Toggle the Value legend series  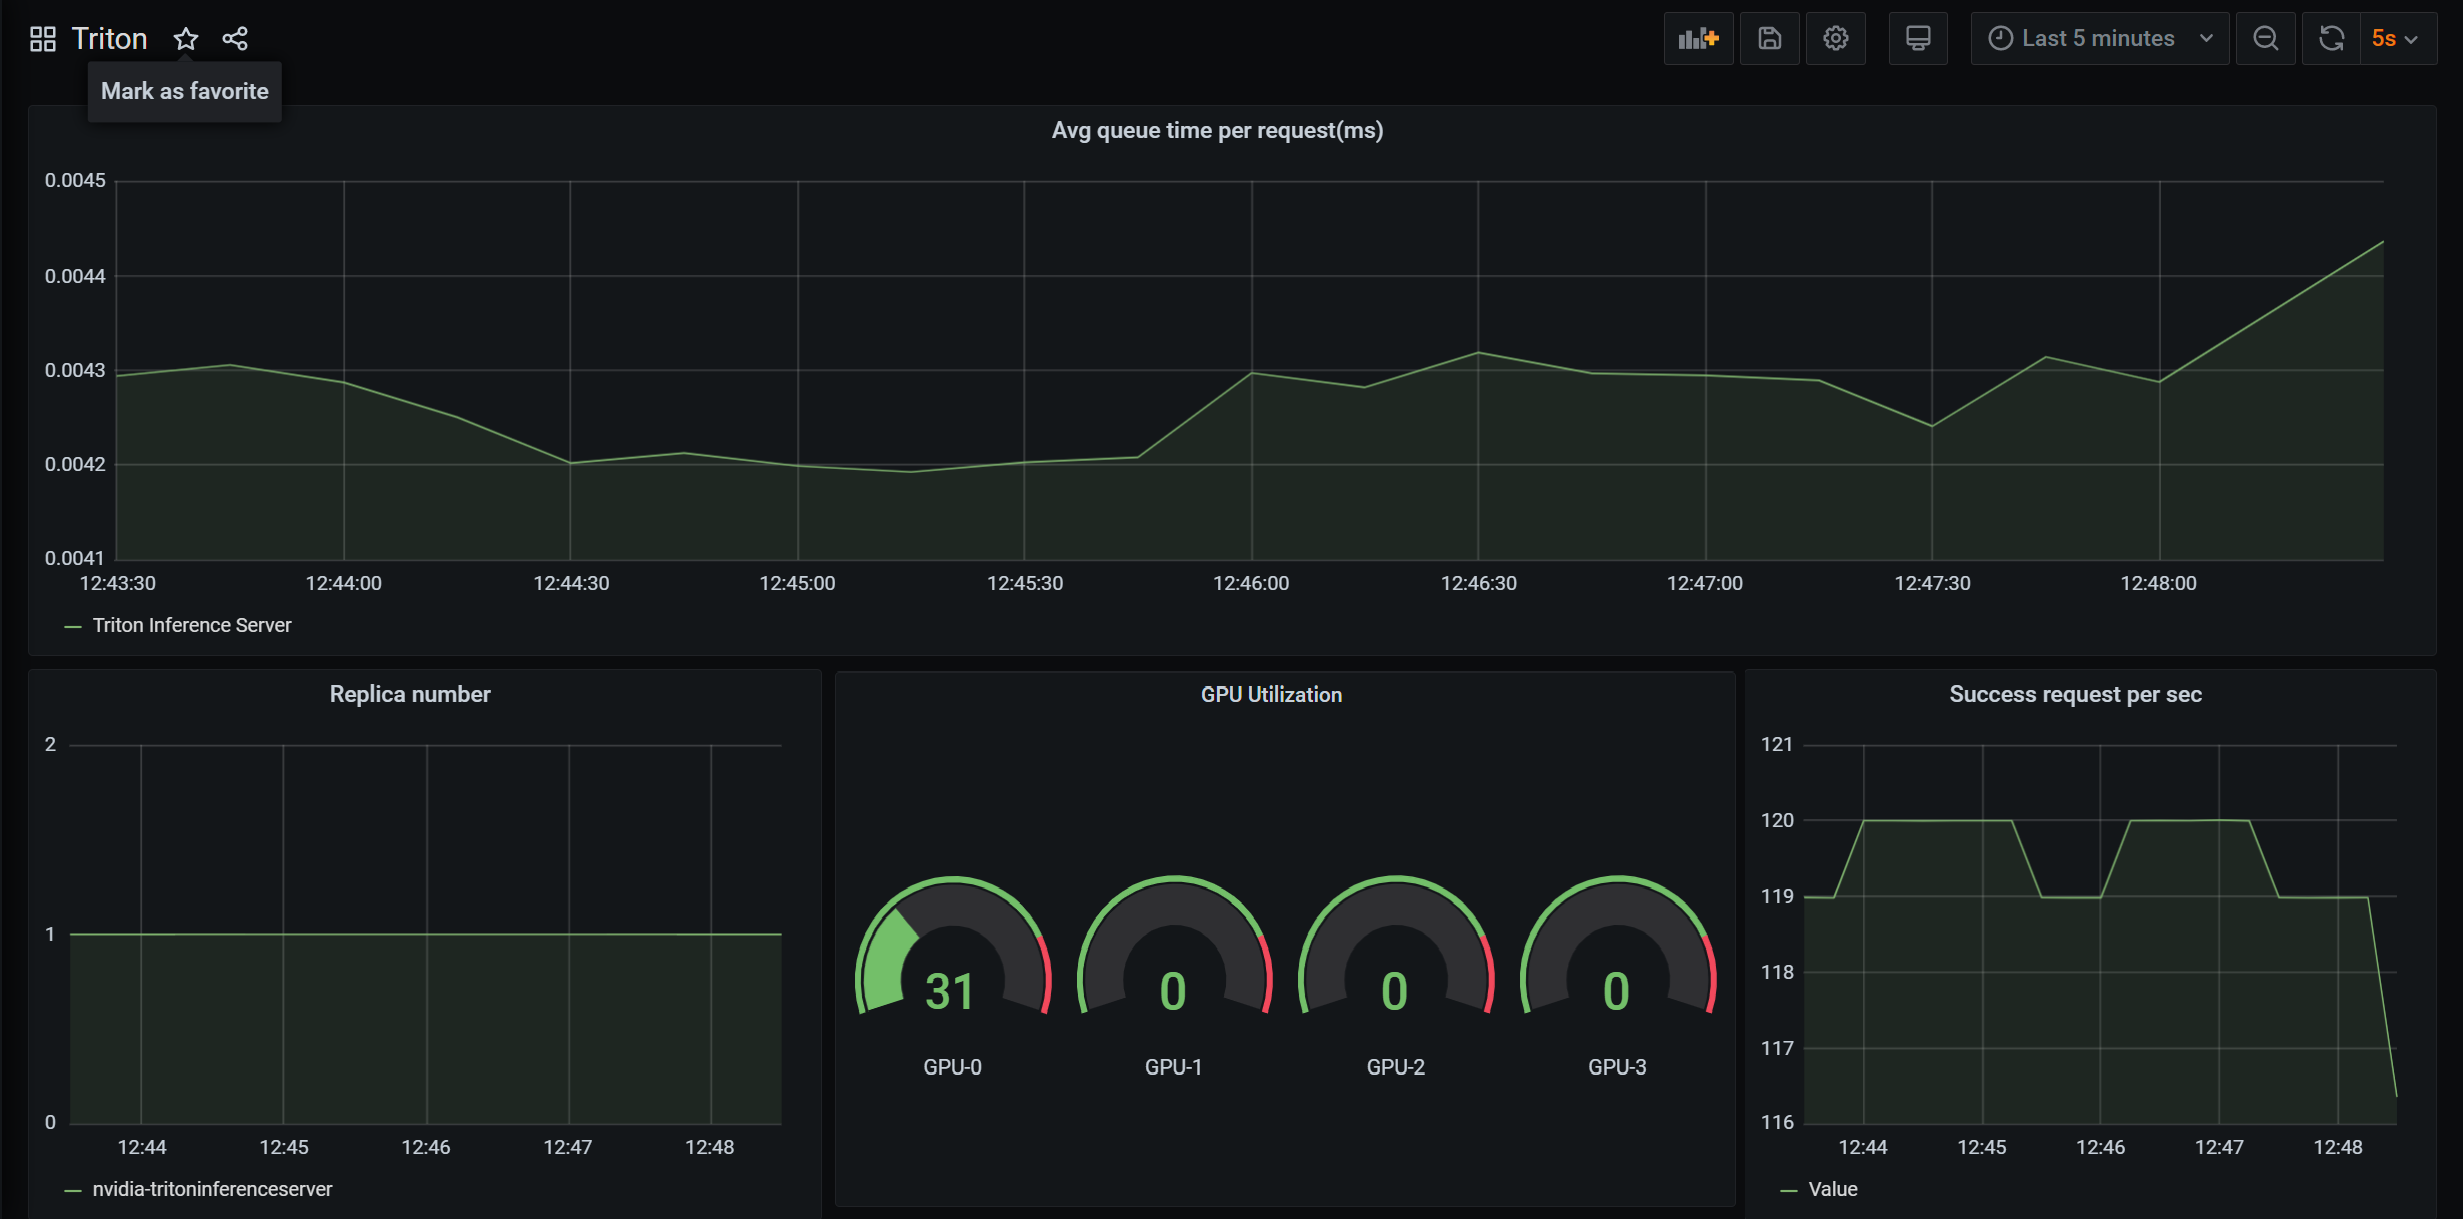click(x=1832, y=1189)
